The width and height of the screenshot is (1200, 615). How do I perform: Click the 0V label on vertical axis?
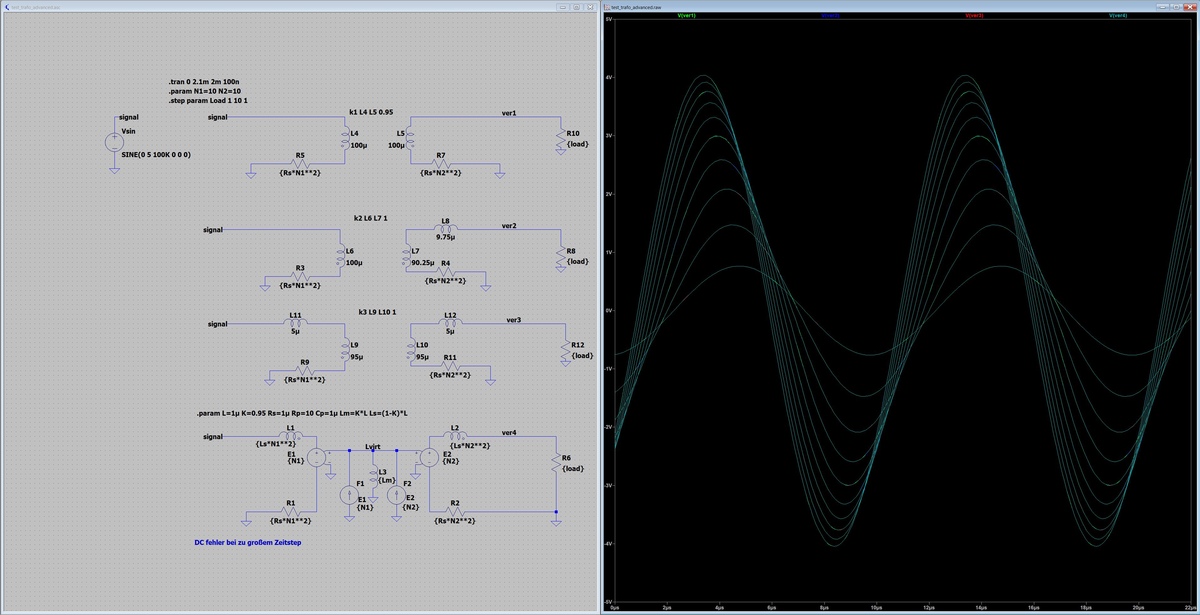coord(608,310)
